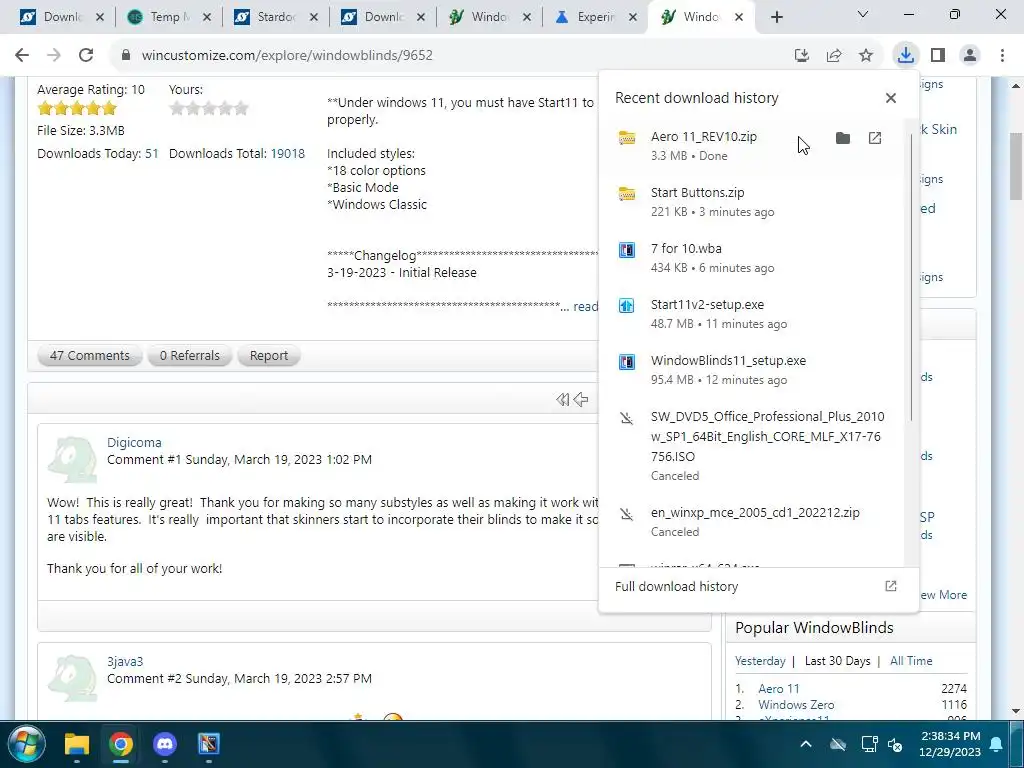The height and width of the screenshot is (768, 1024).
Task: Open Chrome profile avatar menu
Action: point(970,55)
